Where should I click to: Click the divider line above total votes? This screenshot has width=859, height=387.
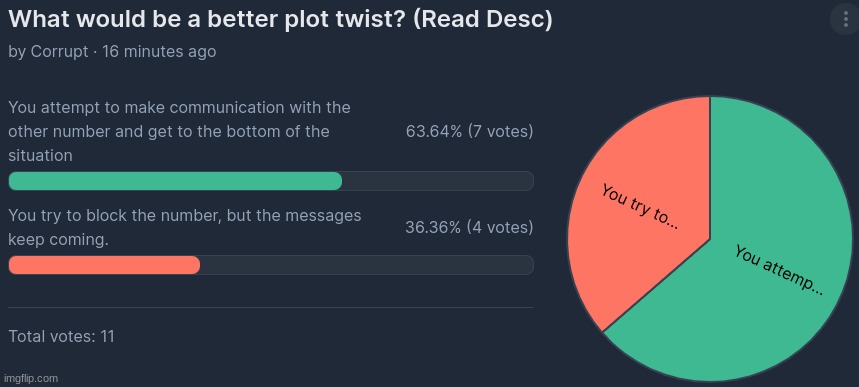[x=271, y=308]
